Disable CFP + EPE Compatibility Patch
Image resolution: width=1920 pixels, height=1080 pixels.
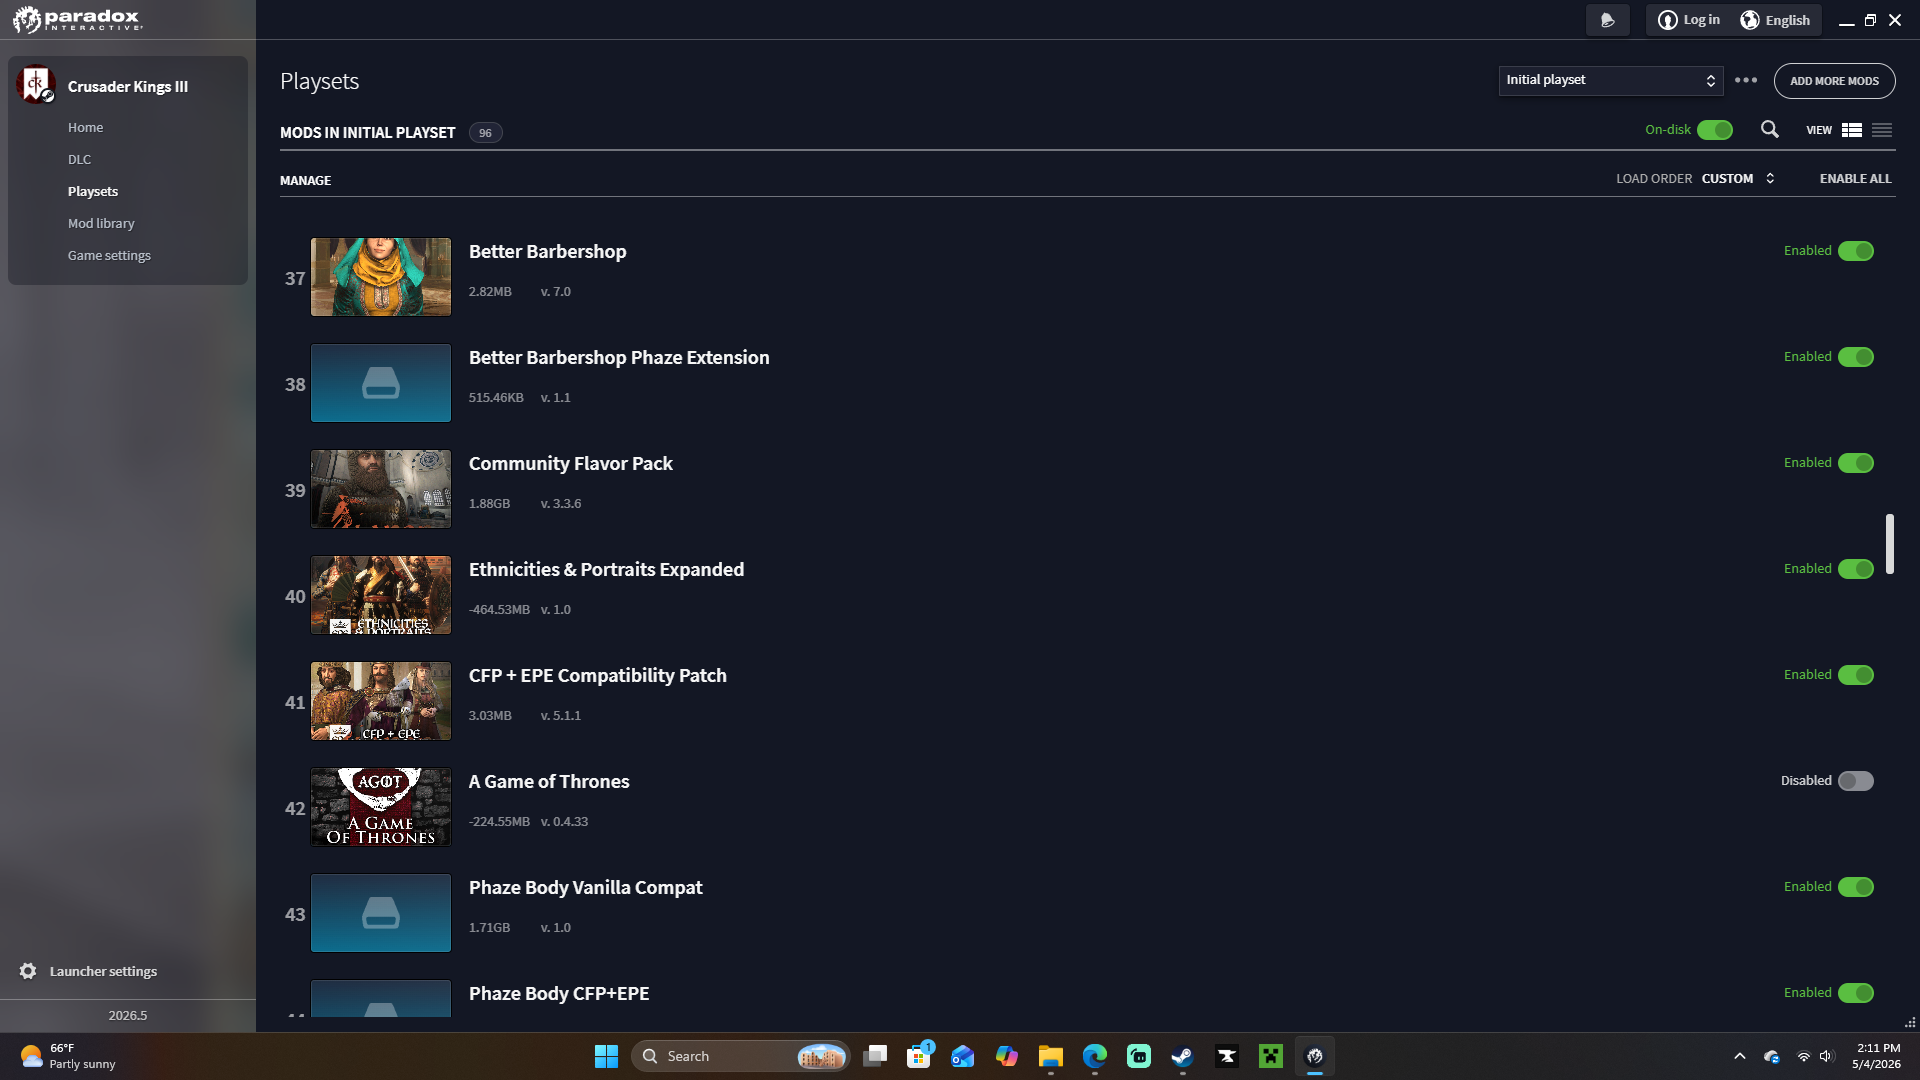click(1856, 675)
